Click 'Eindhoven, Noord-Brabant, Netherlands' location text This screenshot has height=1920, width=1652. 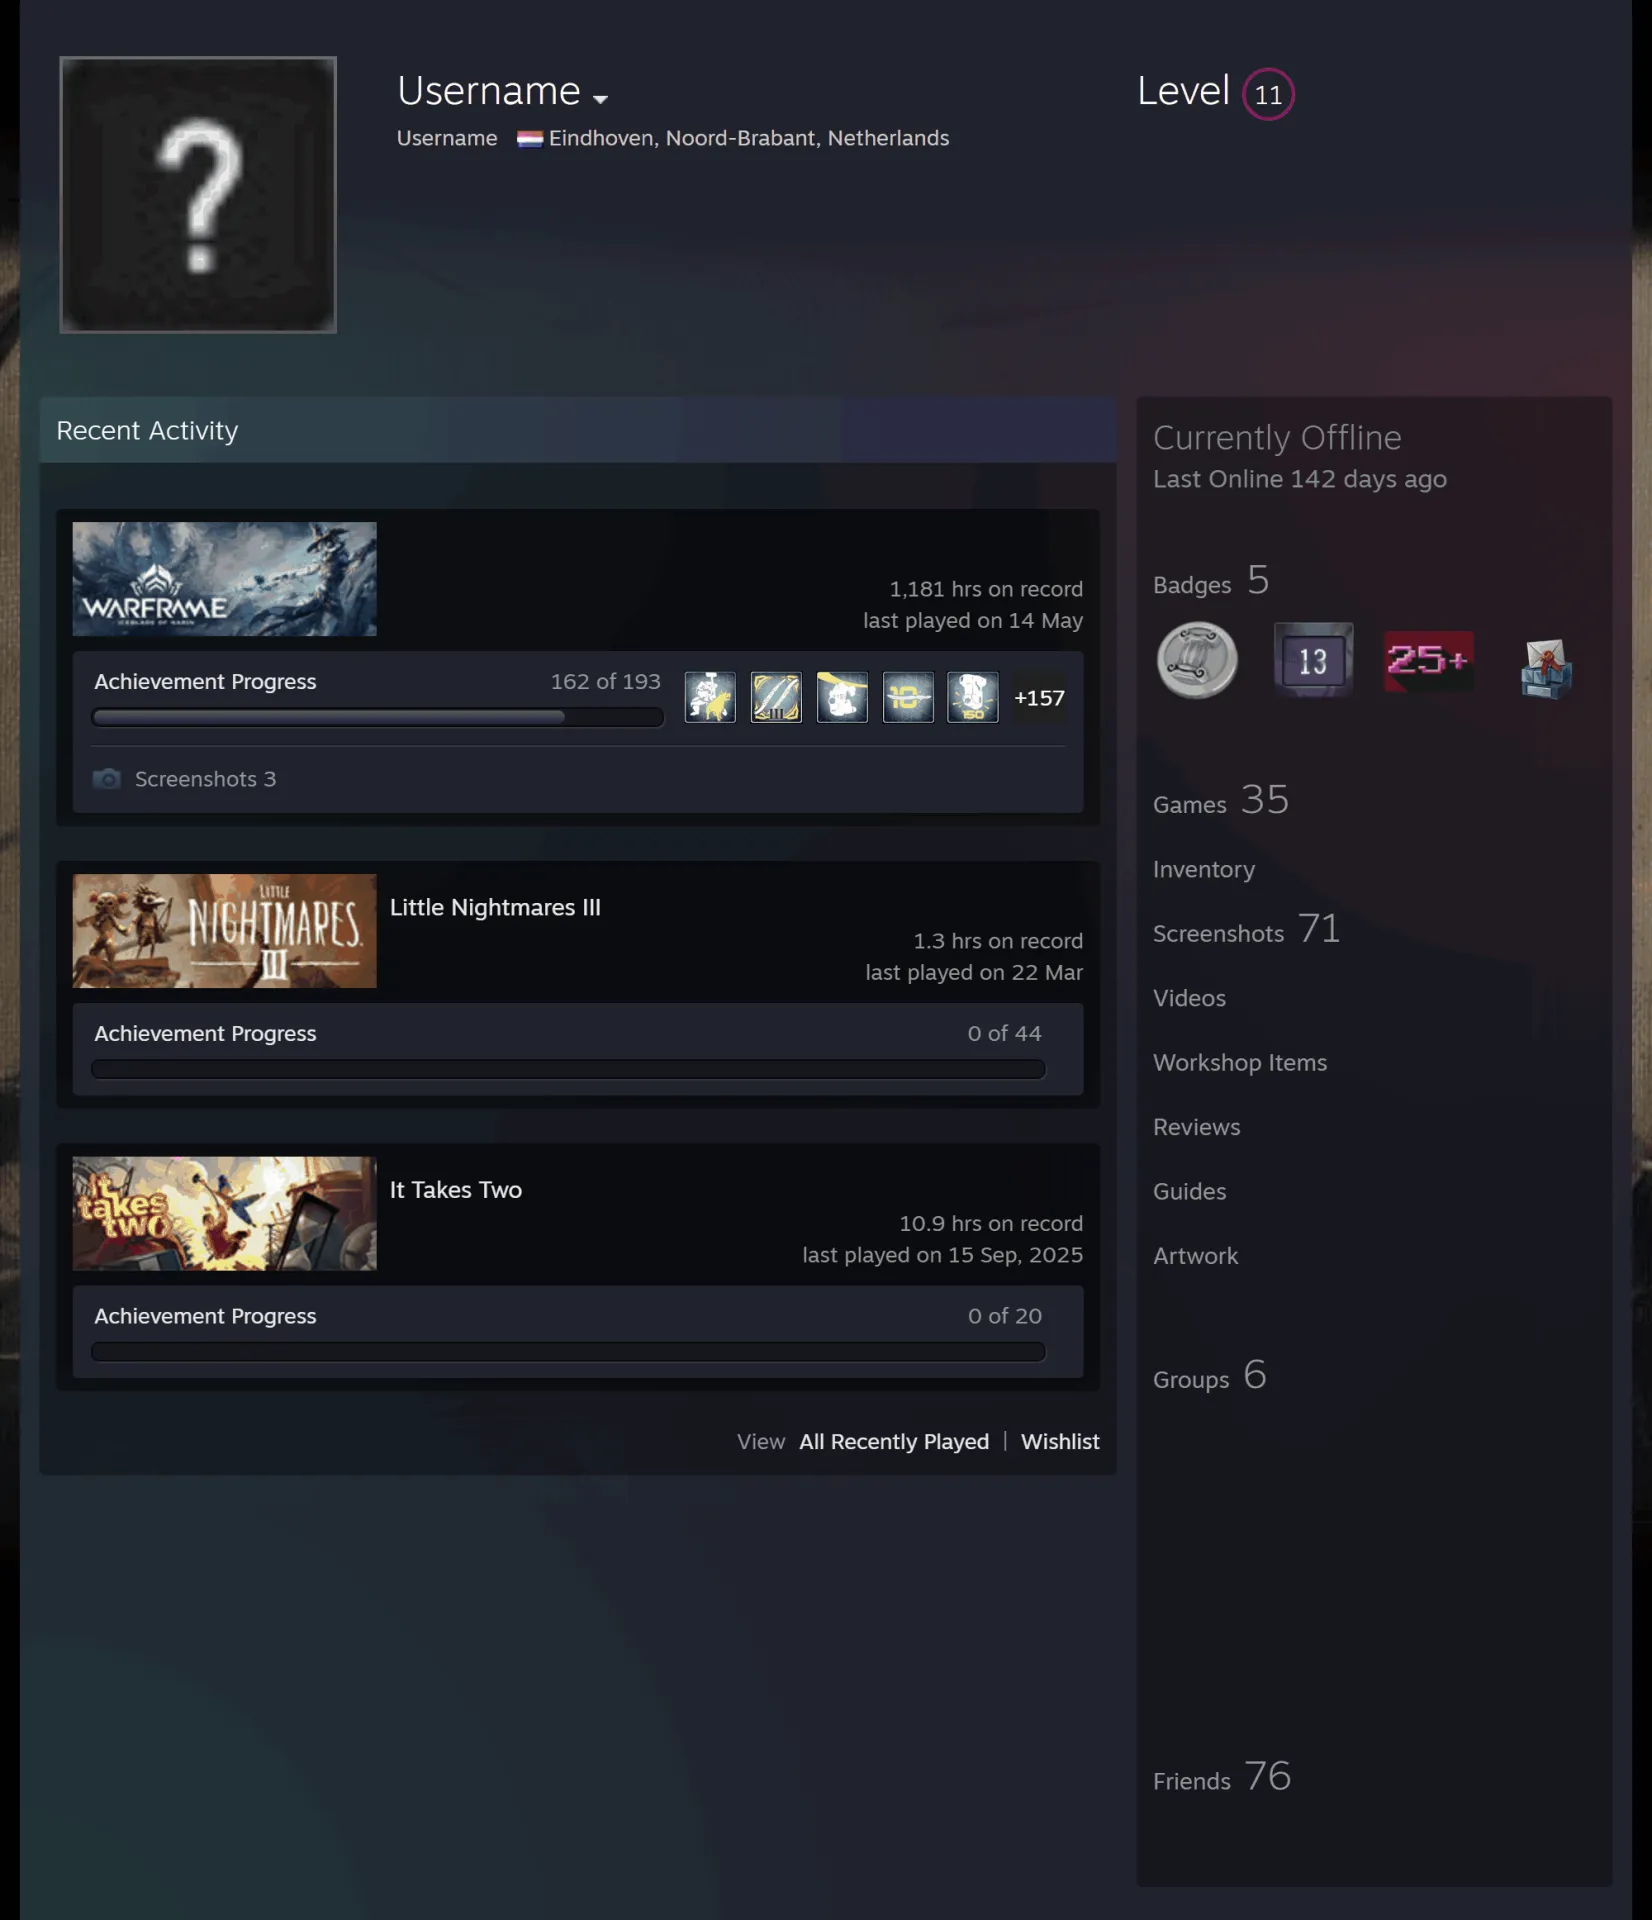pos(749,138)
